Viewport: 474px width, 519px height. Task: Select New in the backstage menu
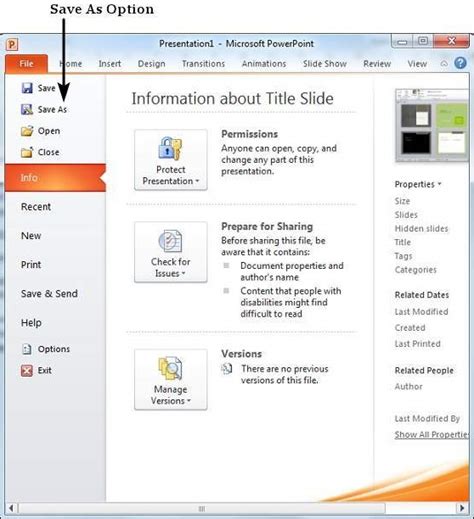(x=31, y=236)
